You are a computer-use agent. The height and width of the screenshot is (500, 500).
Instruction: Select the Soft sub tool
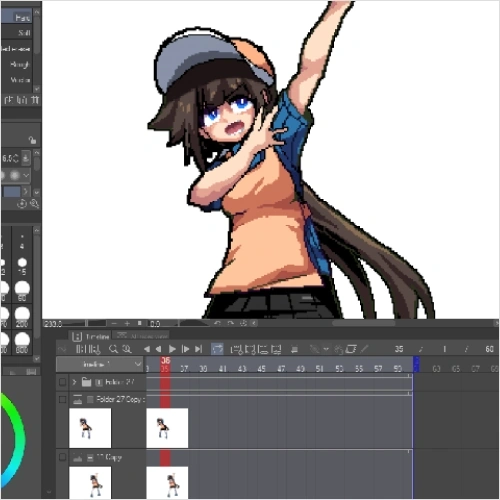pyautogui.click(x=17, y=33)
